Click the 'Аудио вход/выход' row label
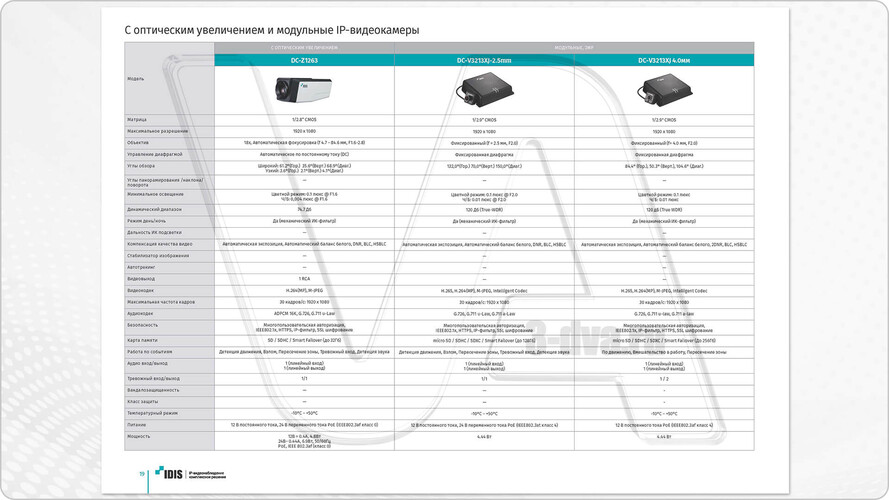This screenshot has height=500, width=889. pos(147,363)
